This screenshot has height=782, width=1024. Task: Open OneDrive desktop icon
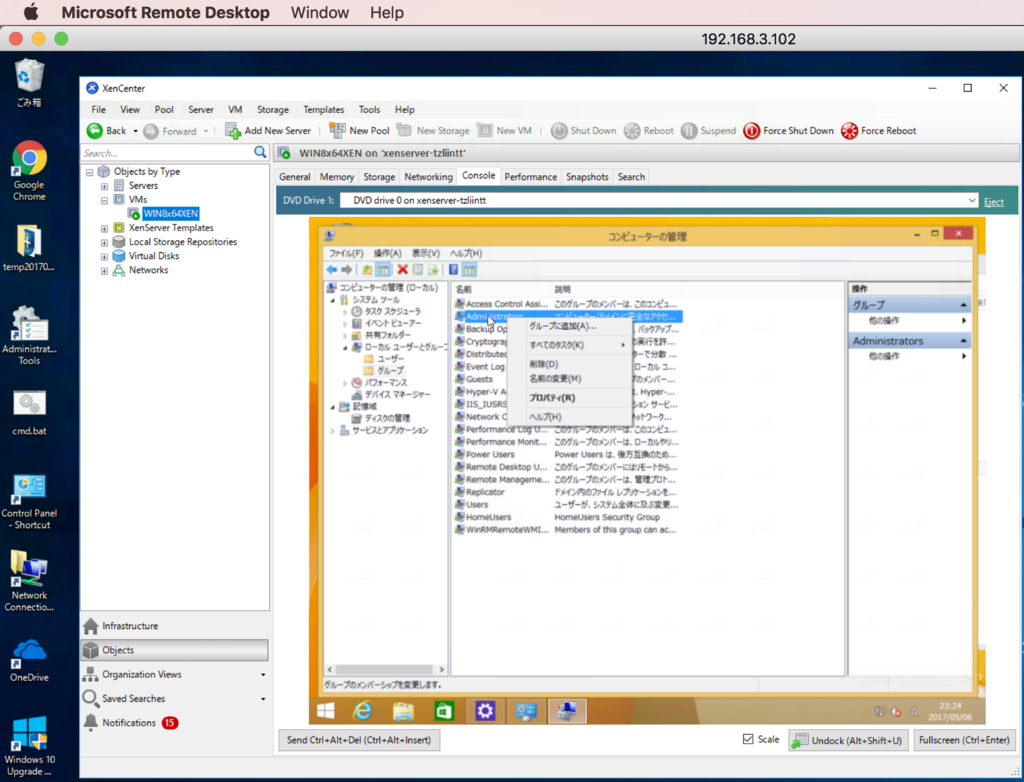[29, 660]
